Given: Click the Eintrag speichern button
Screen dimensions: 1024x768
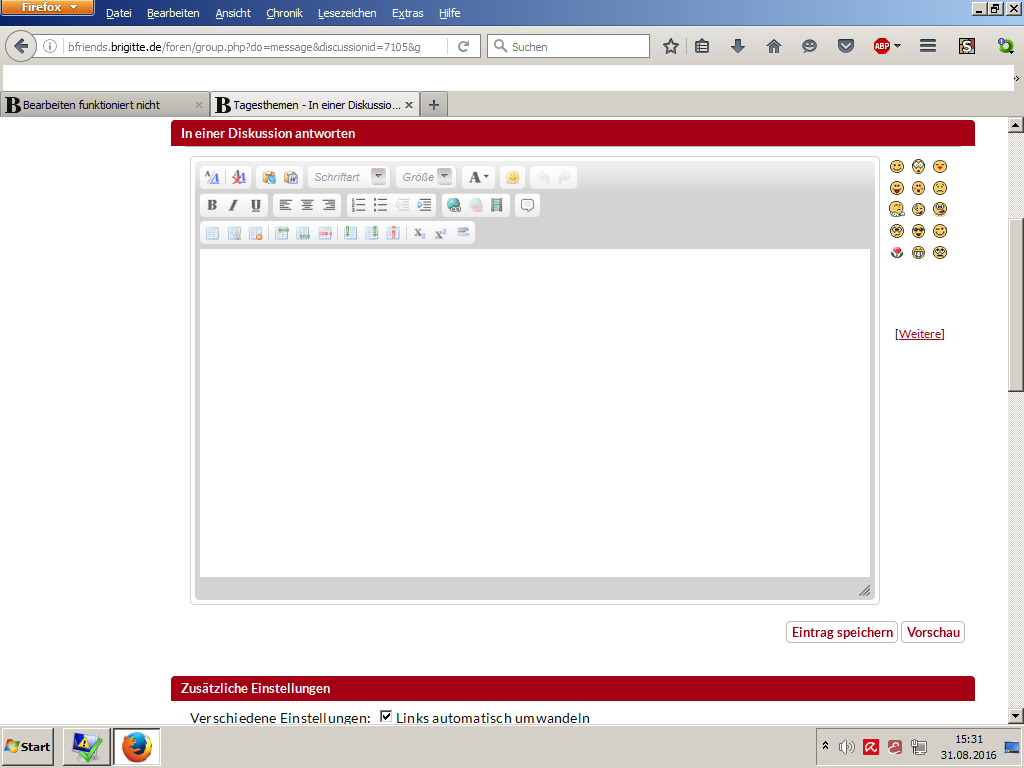Looking at the screenshot, I should pos(842,632).
